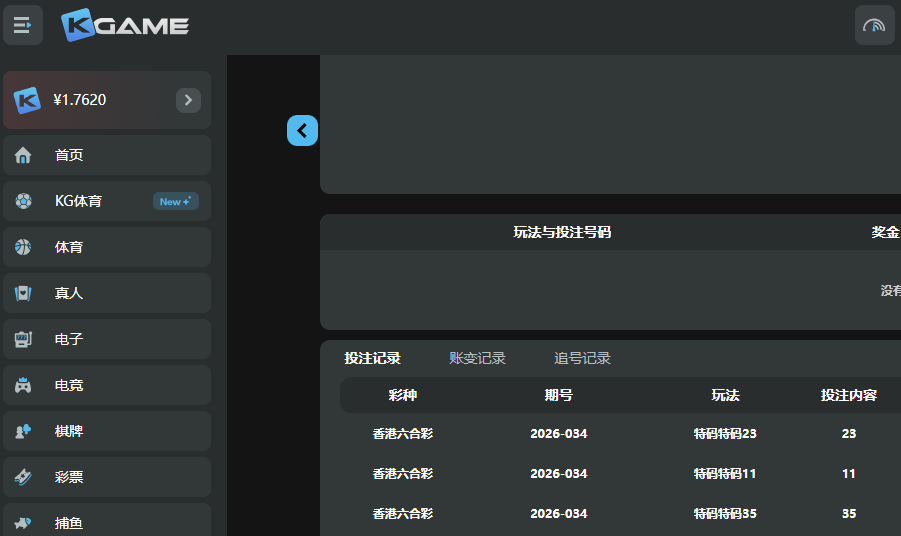Open the 棋牌 sidebar item

tap(107, 431)
